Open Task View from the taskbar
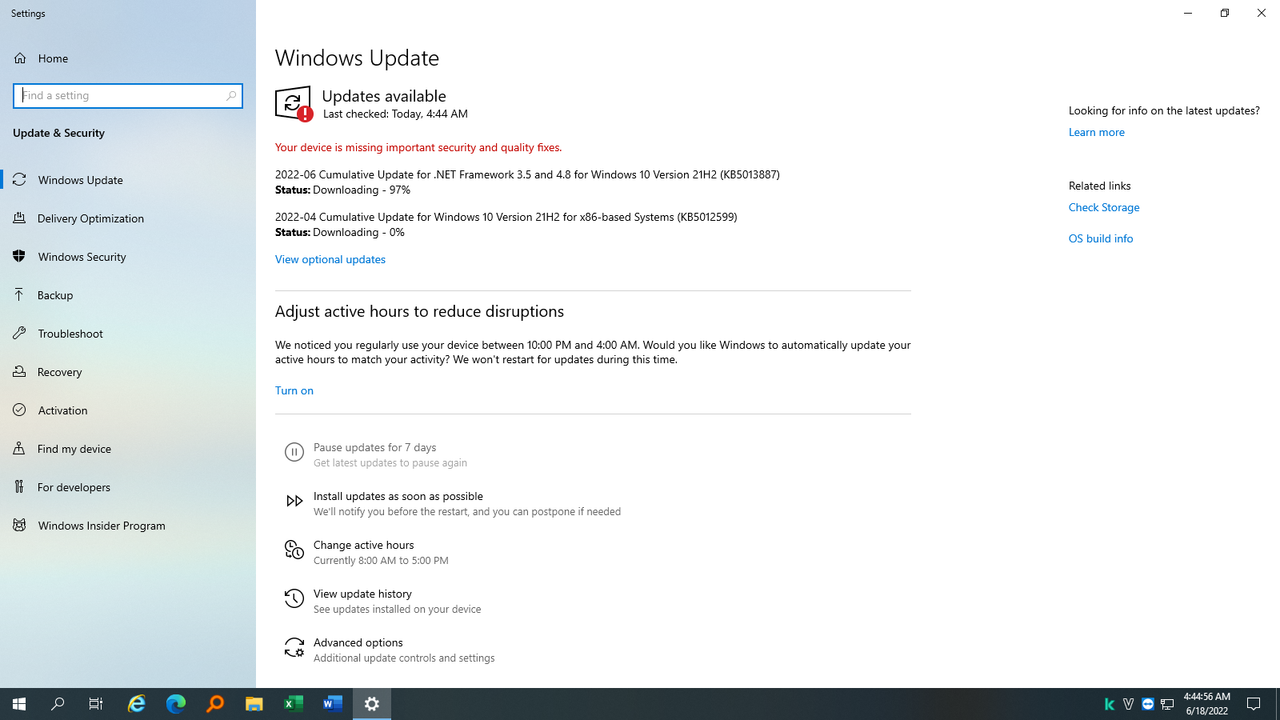The height and width of the screenshot is (720, 1280). [96, 704]
